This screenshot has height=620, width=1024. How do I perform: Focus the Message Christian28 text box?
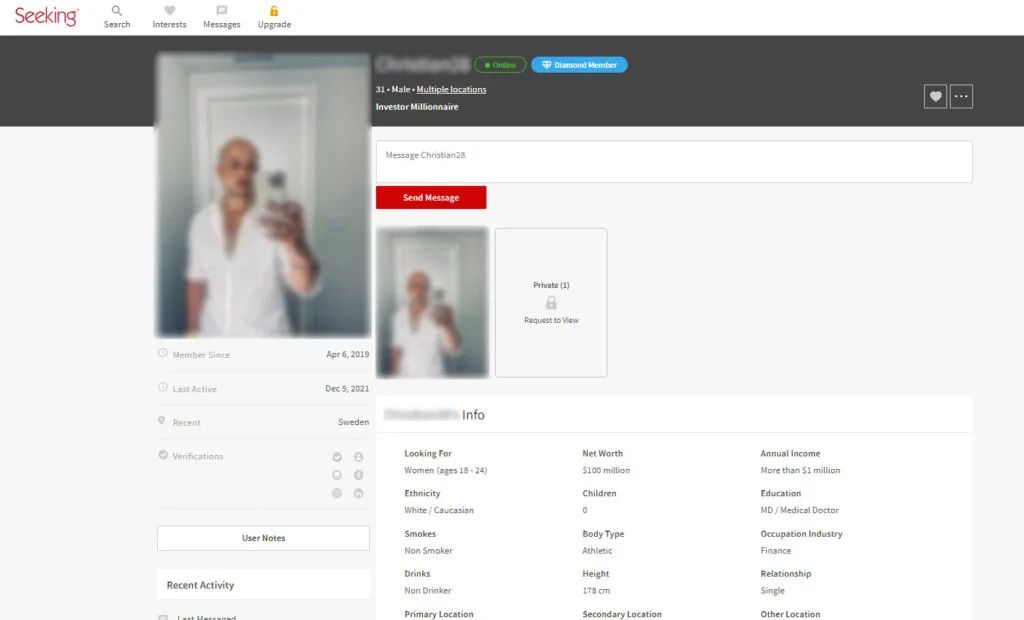(674, 161)
